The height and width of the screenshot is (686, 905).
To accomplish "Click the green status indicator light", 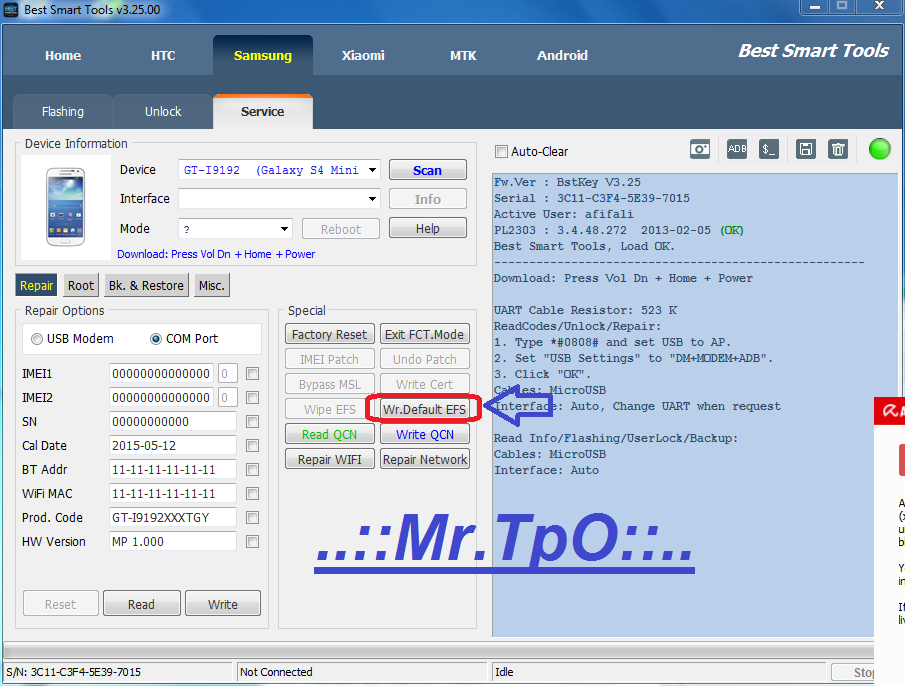I will click(880, 149).
